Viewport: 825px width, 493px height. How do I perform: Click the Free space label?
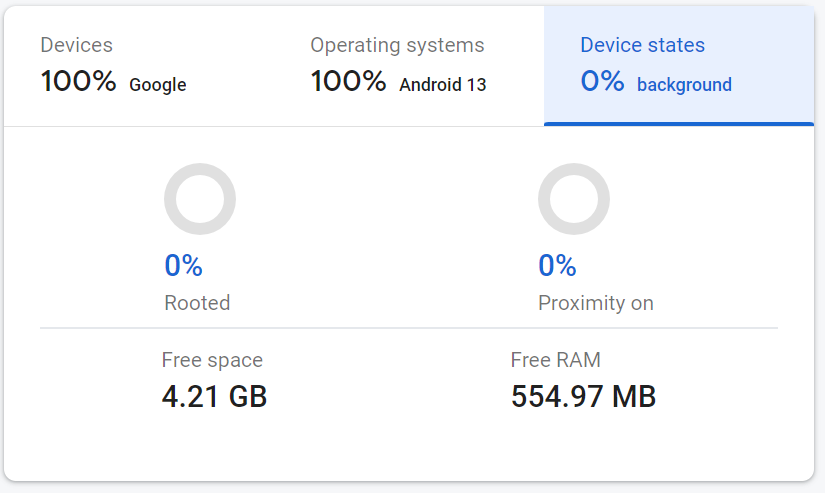(212, 360)
